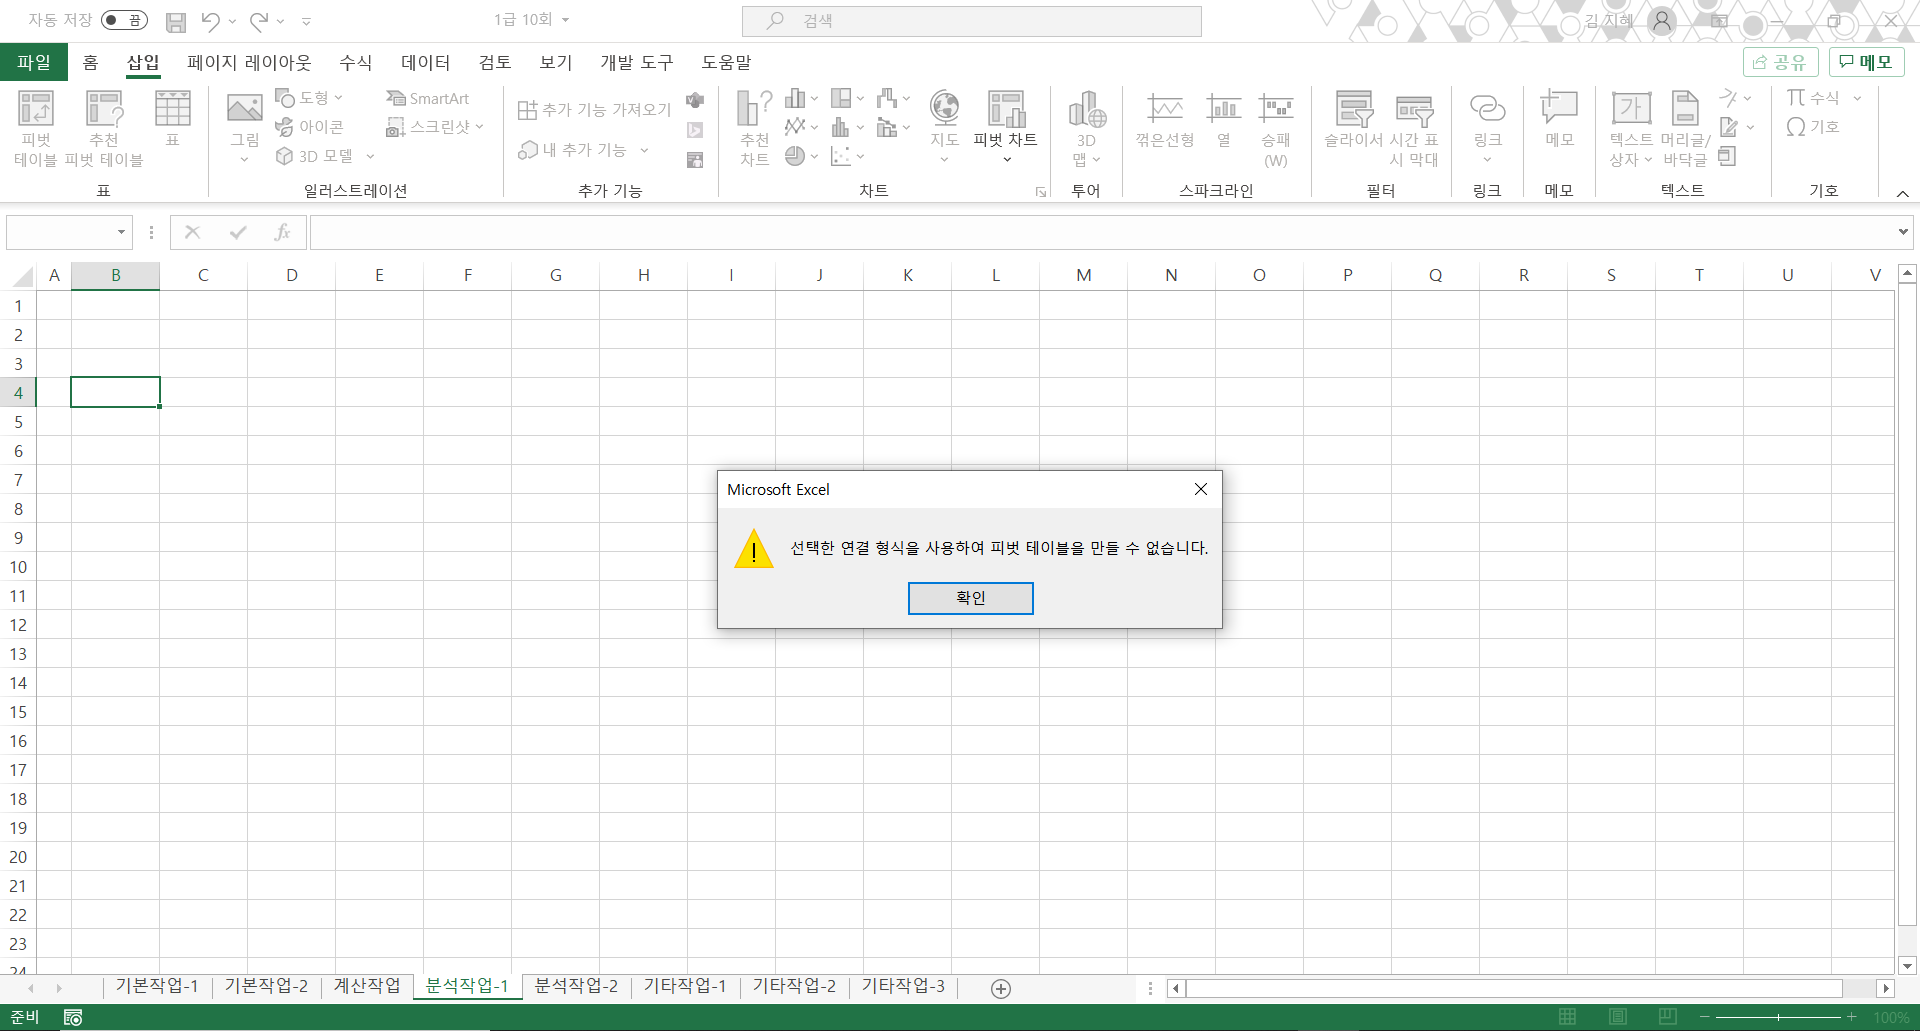The height and width of the screenshot is (1031, 1920).
Task: Switch to page layout view in status bar
Action: (x=1617, y=1017)
